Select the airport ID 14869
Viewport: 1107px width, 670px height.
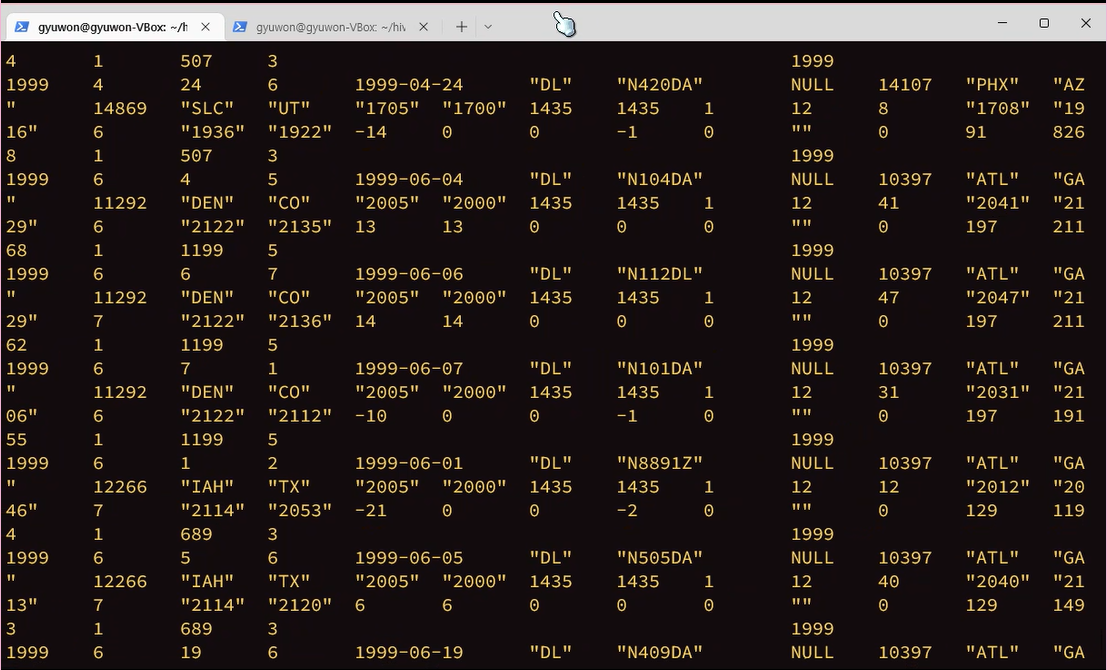120,109
